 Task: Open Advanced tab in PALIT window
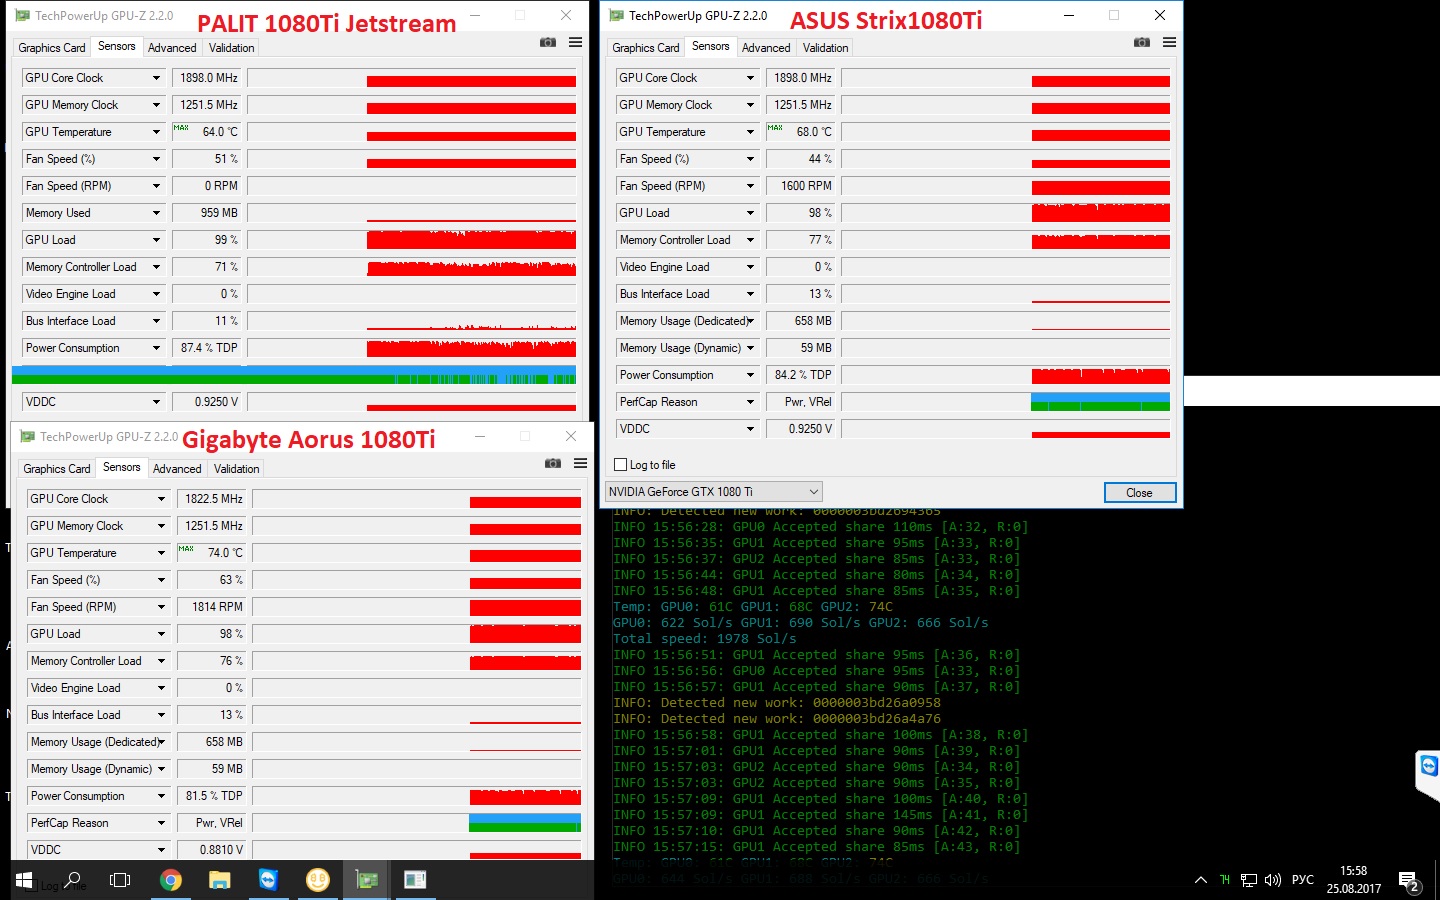pos(172,48)
